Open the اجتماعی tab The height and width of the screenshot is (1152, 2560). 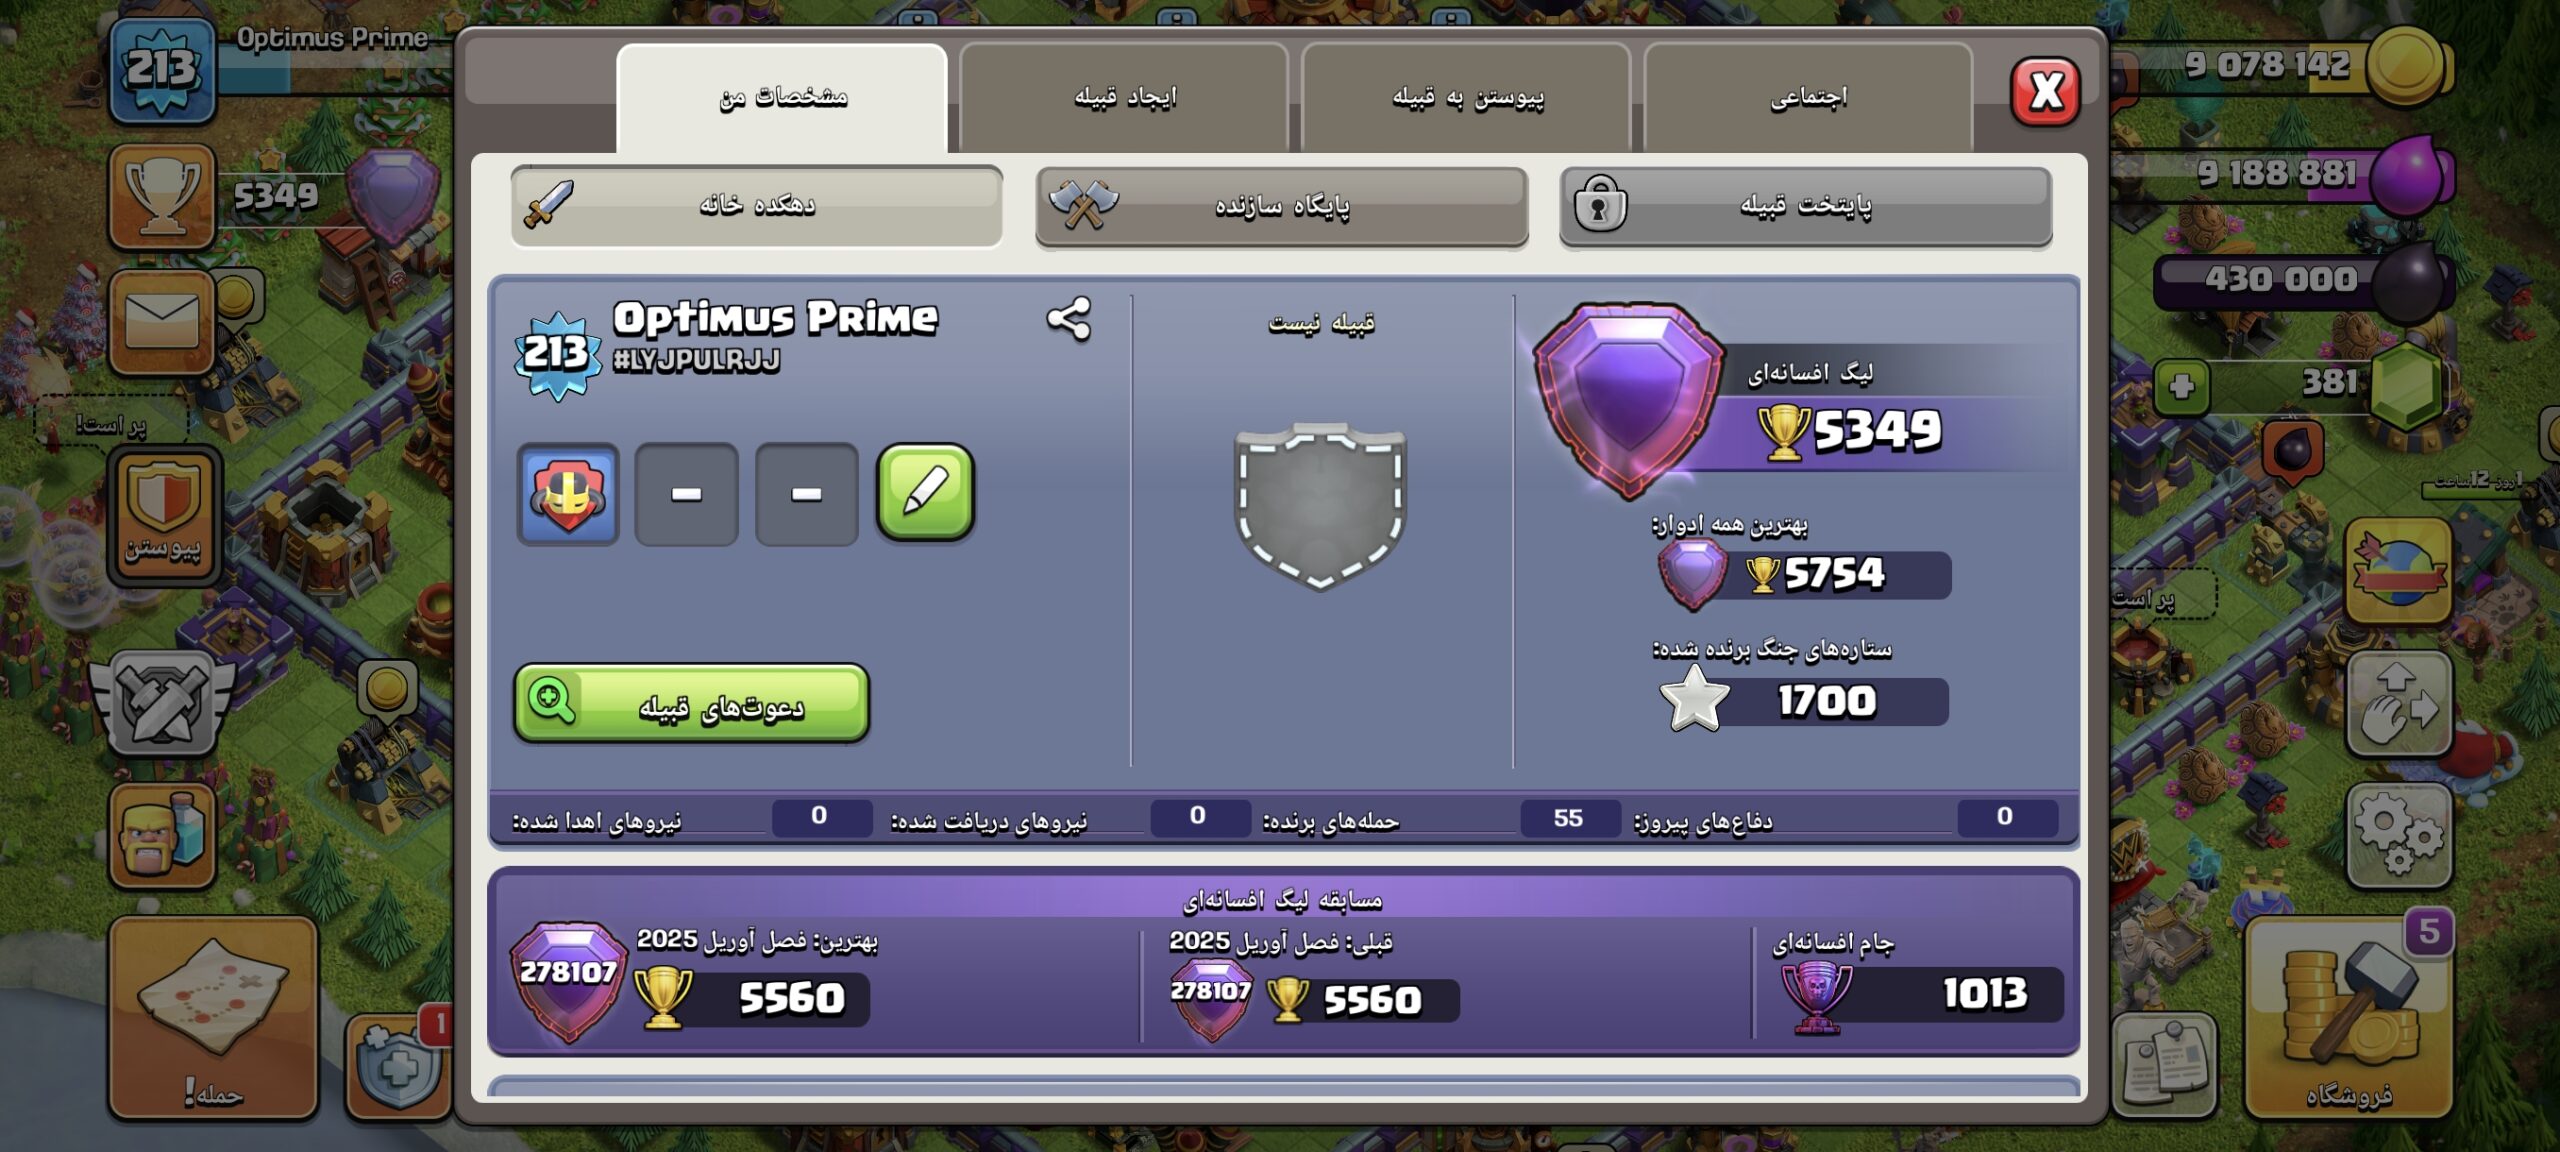pyautogui.click(x=1808, y=97)
